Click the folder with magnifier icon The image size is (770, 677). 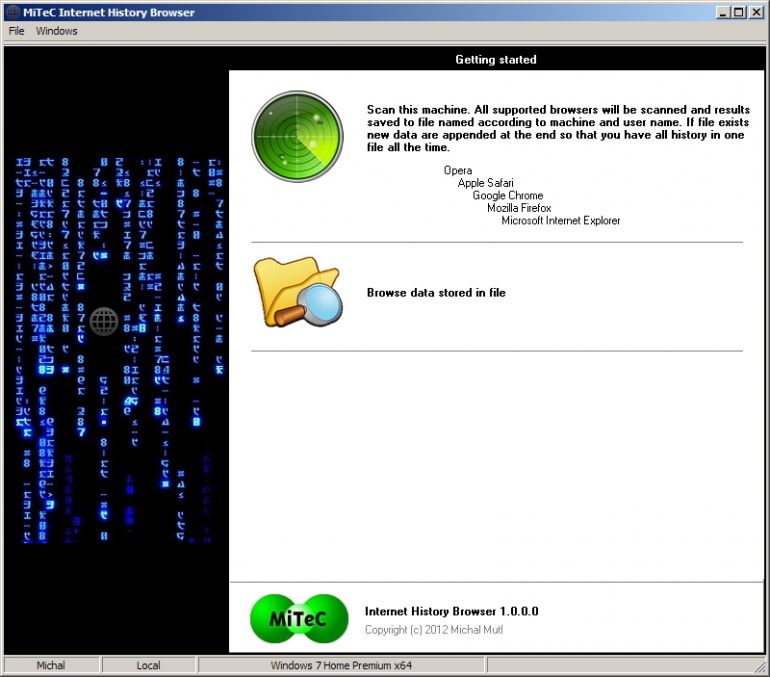[298, 292]
